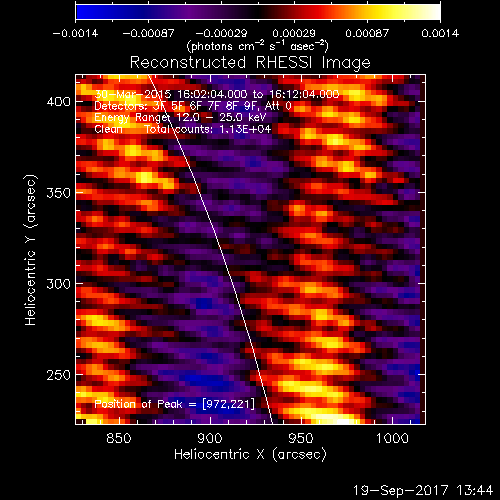Click the X axis tick label 950
The height and width of the screenshot is (500, 500).
click(301, 438)
